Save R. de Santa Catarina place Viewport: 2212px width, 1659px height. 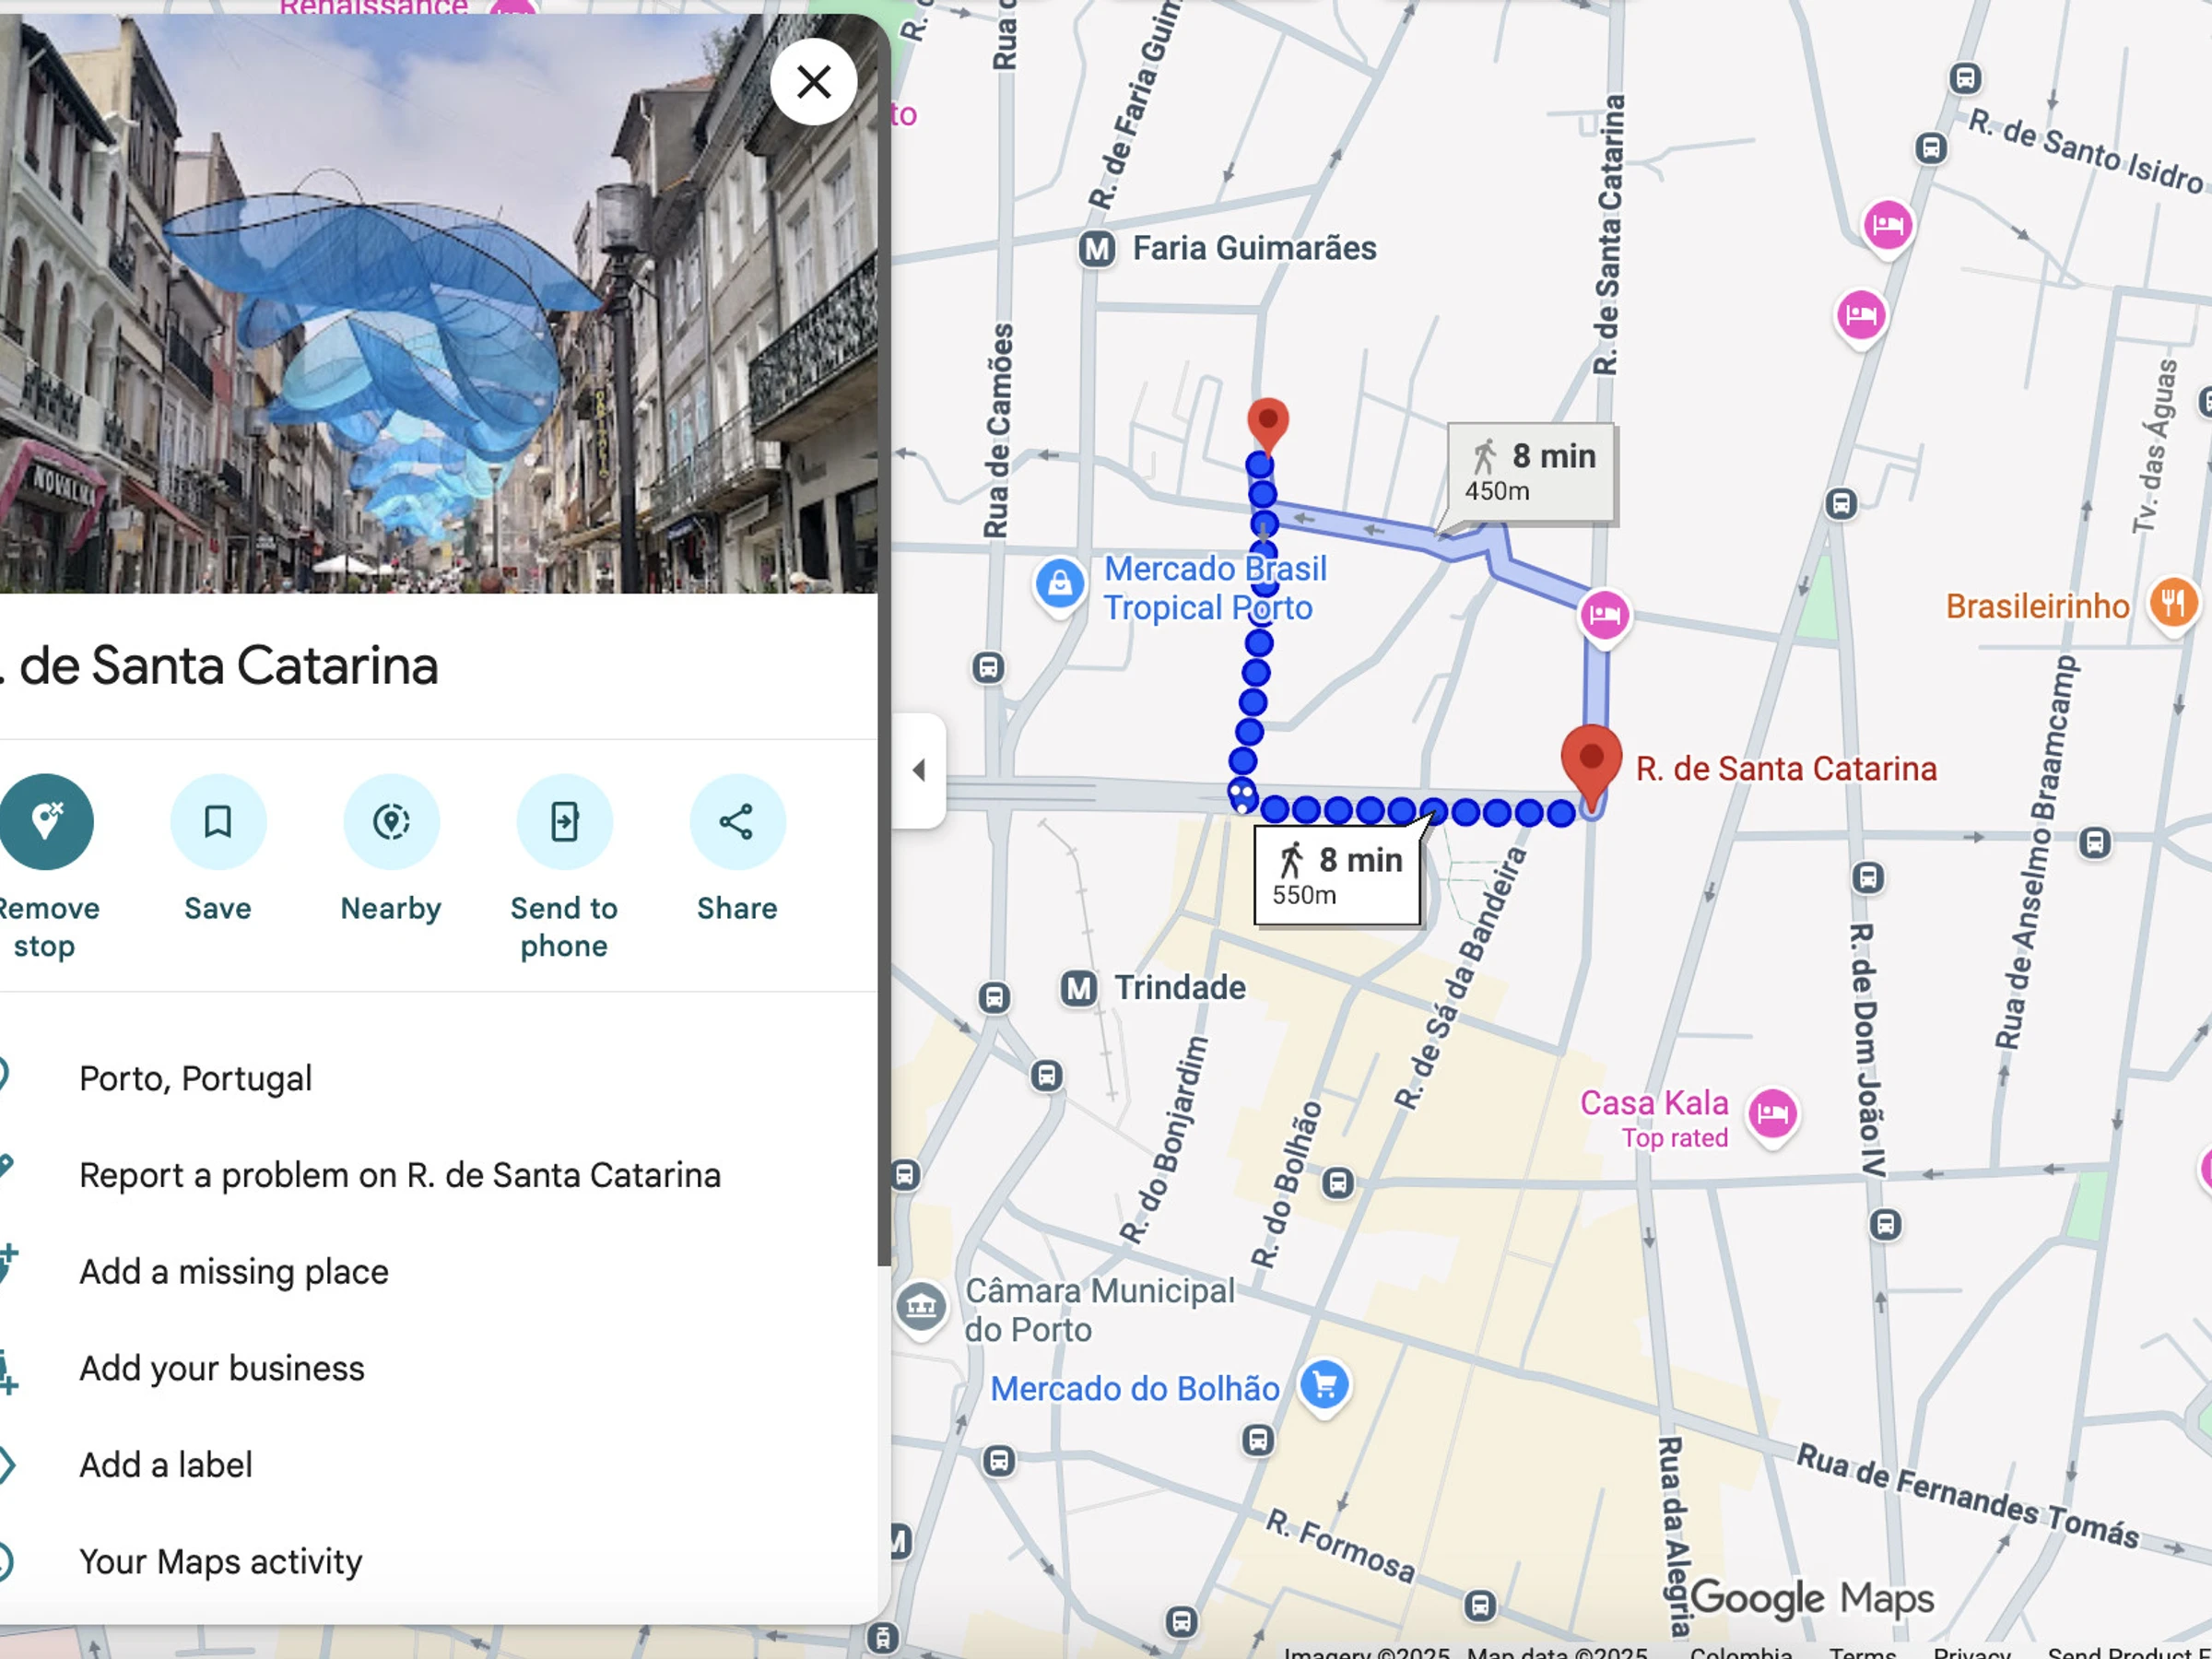tap(218, 821)
